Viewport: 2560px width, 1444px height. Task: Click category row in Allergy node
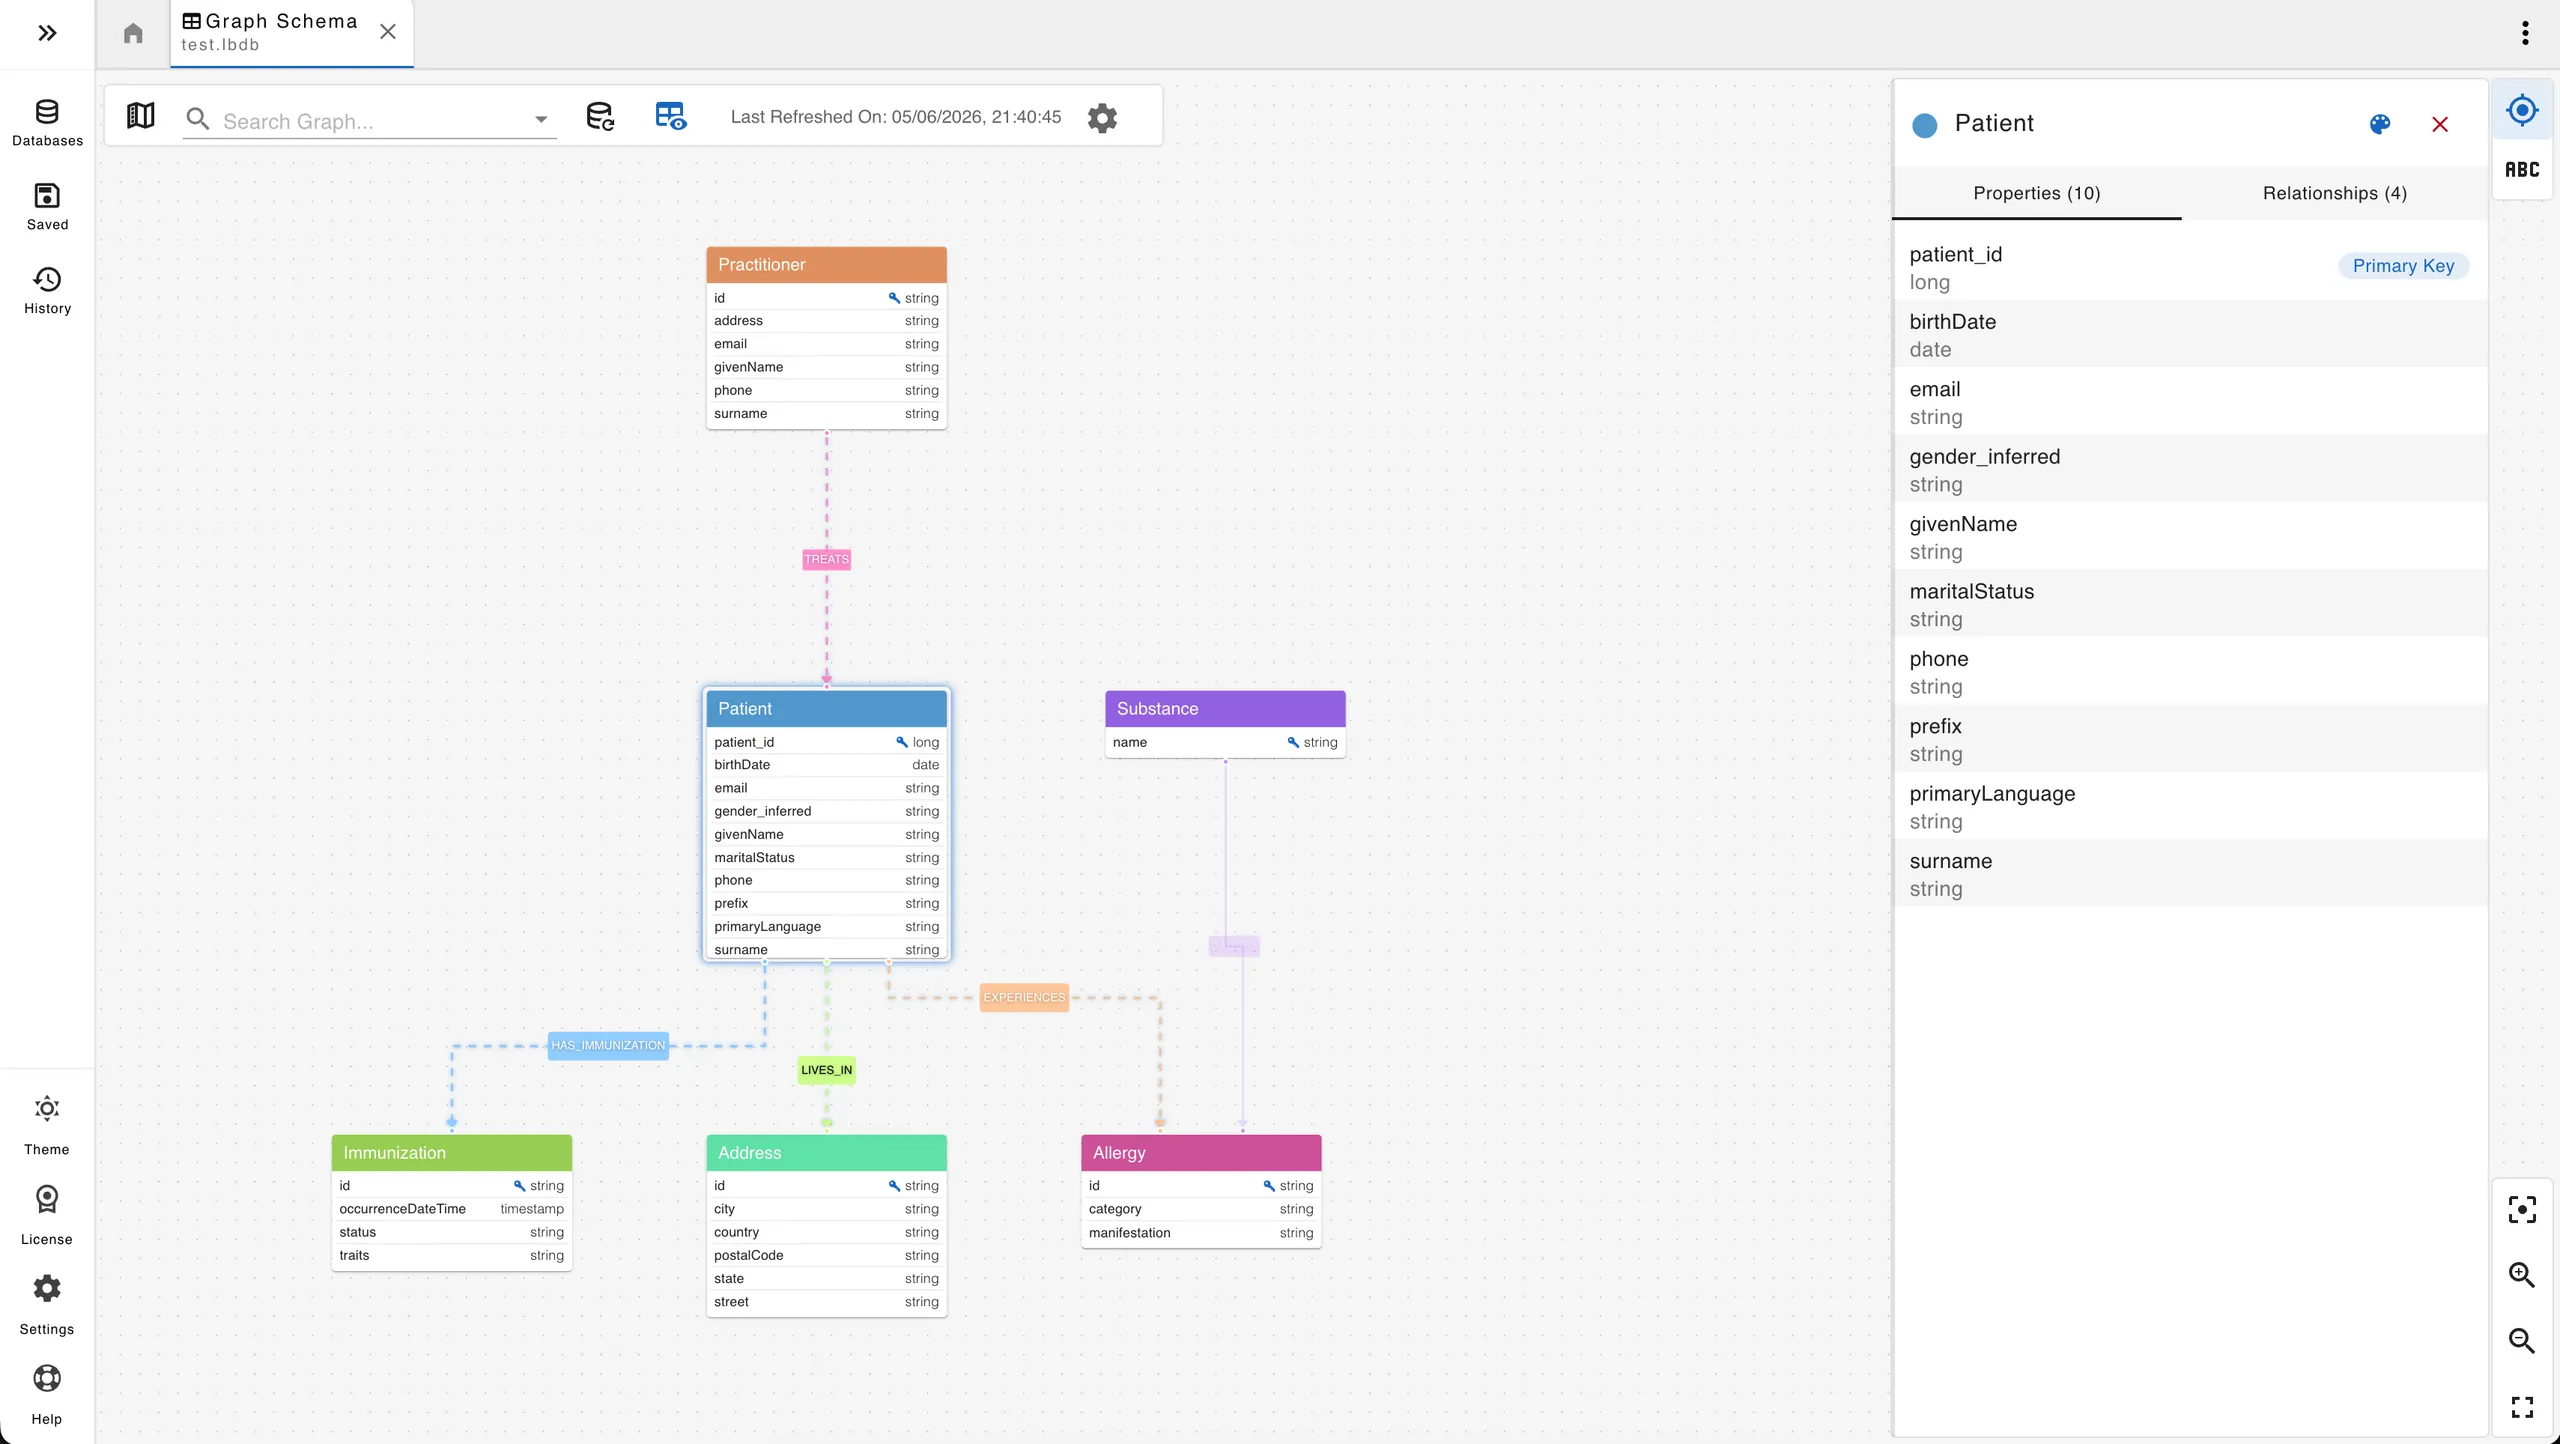1201,1209
